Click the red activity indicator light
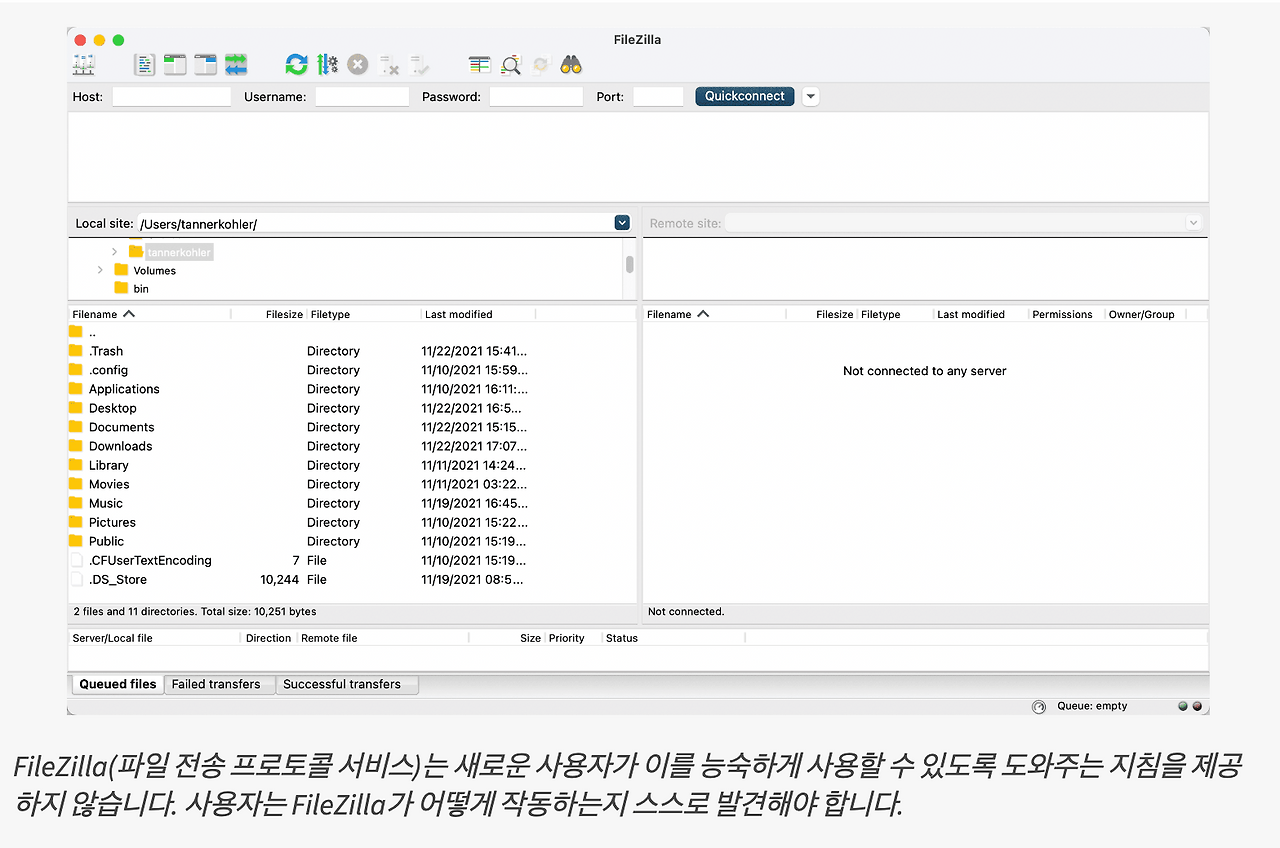 (1197, 706)
